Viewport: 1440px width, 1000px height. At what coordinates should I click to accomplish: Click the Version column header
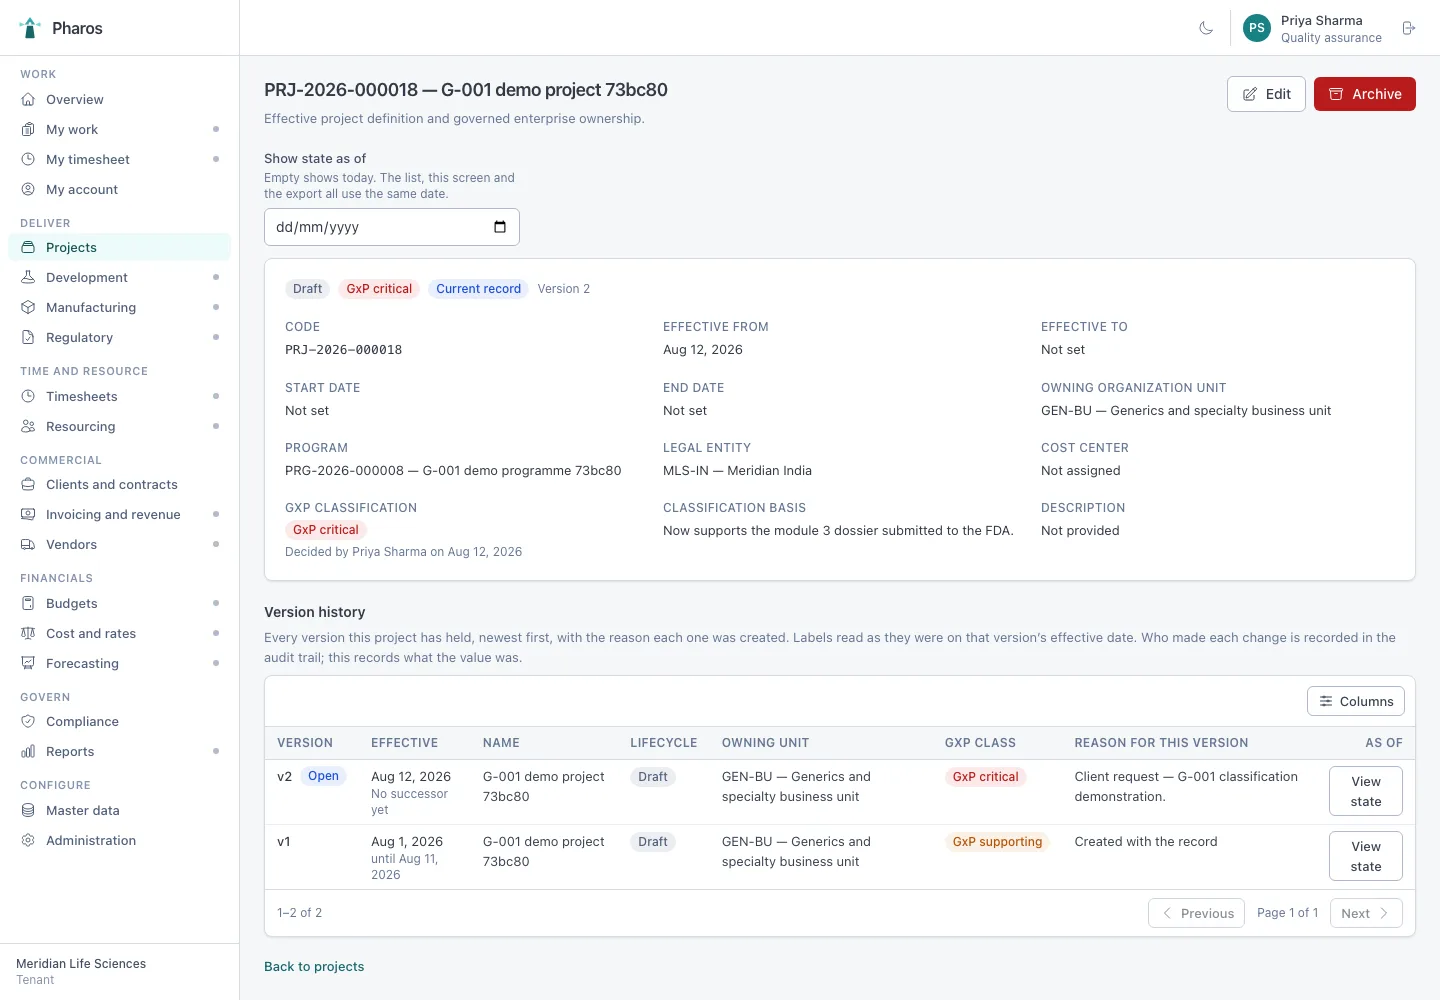(x=305, y=743)
